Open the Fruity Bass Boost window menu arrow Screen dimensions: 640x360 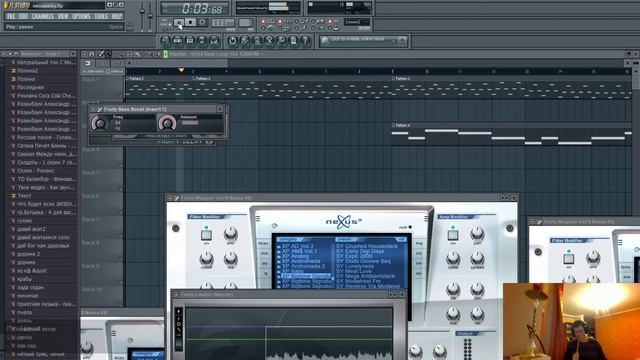(x=93, y=109)
